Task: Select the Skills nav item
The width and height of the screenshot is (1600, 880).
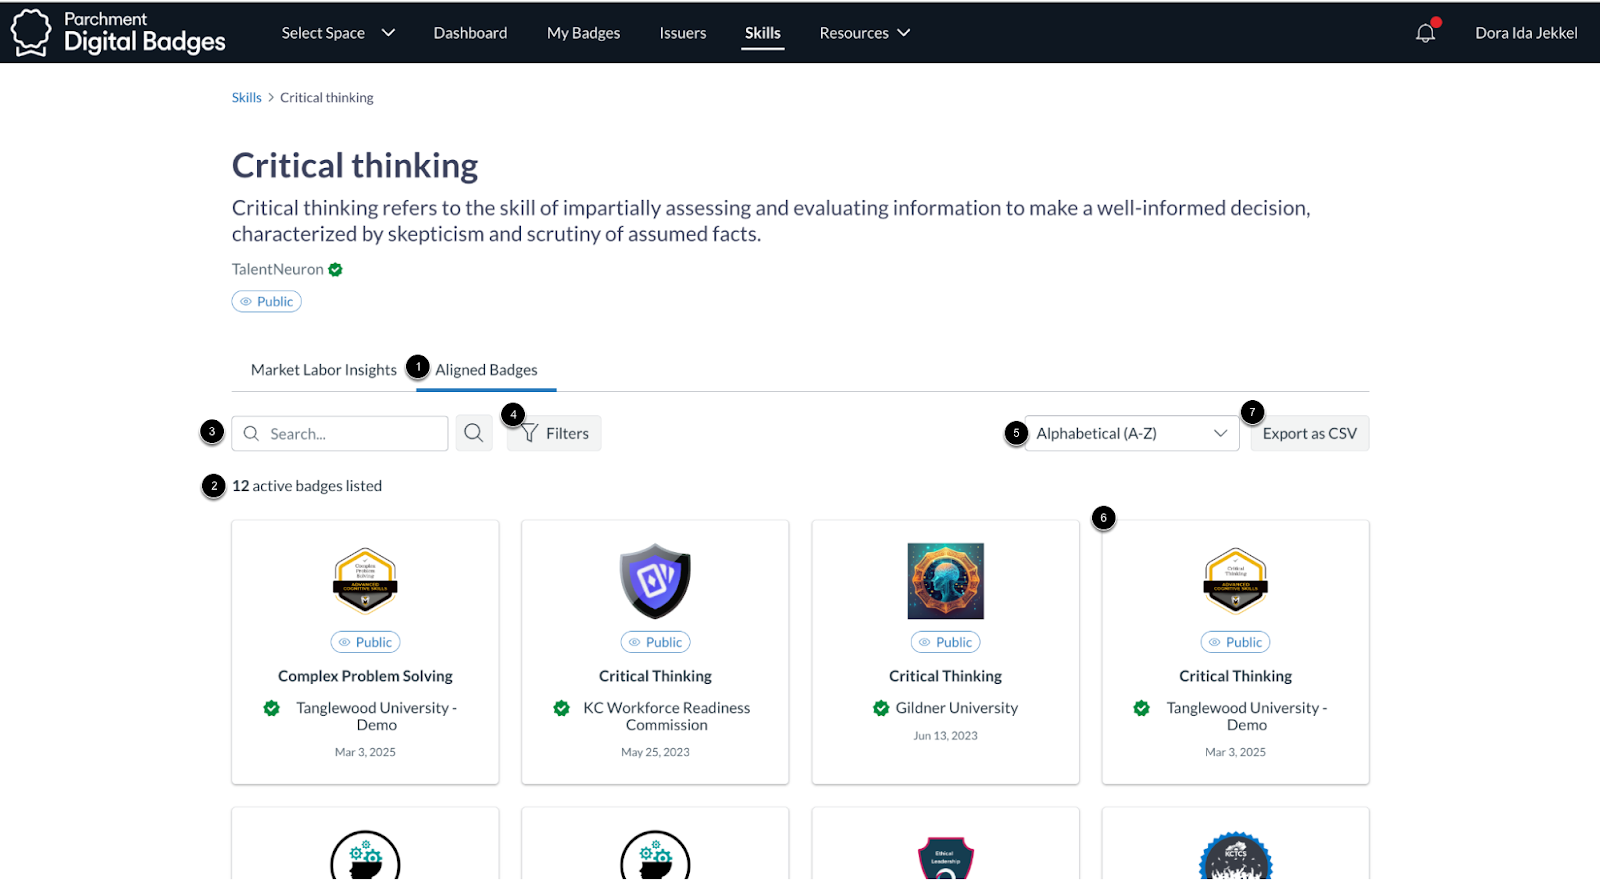Action: [x=762, y=33]
